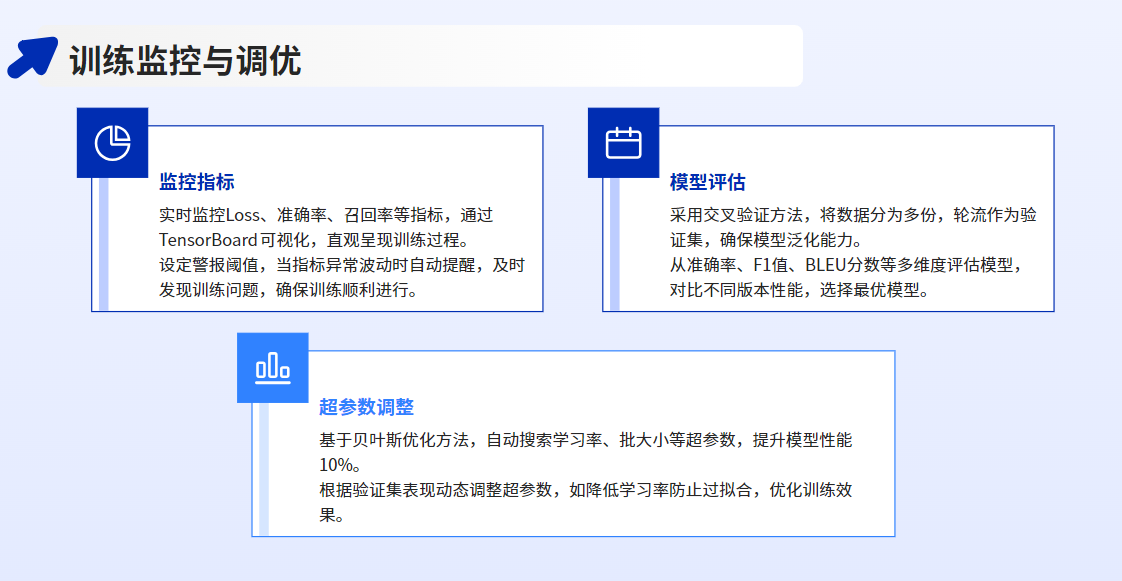Click the calendar icon for 模型评估
The height and width of the screenshot is (581, 1122).
[623, 142]
